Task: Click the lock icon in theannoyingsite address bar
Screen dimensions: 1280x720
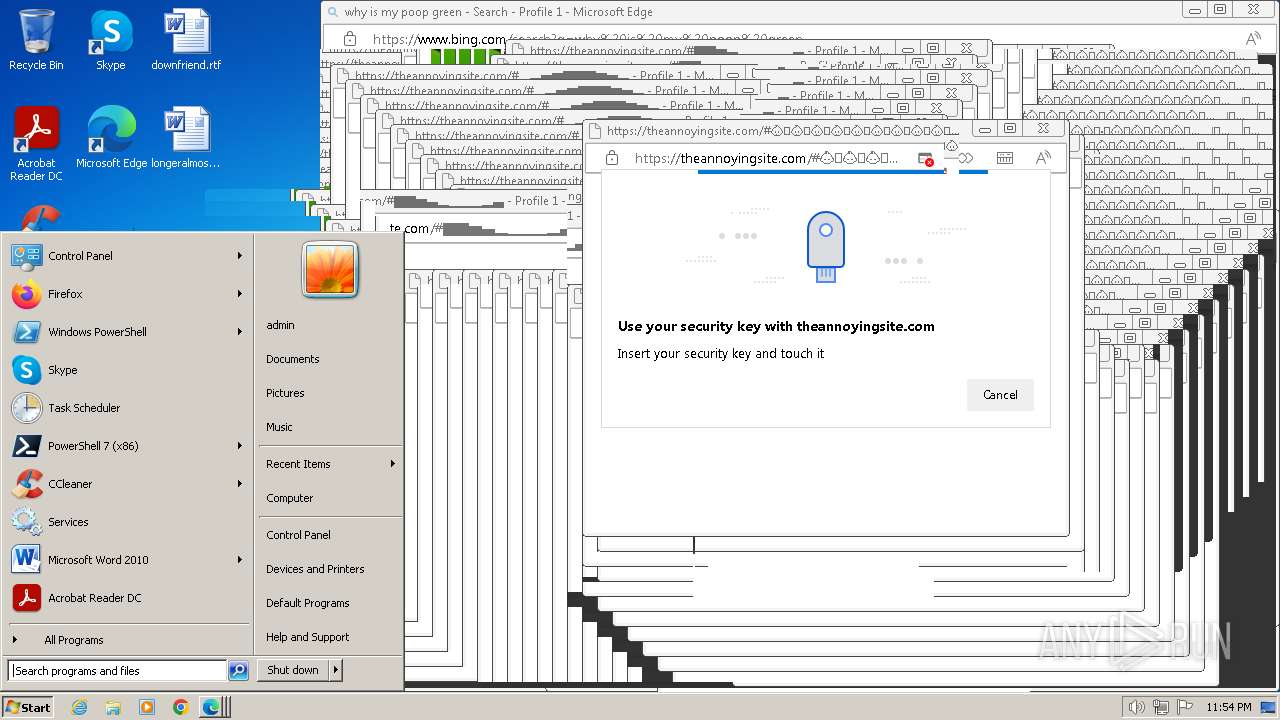Action: click(612, 158)
